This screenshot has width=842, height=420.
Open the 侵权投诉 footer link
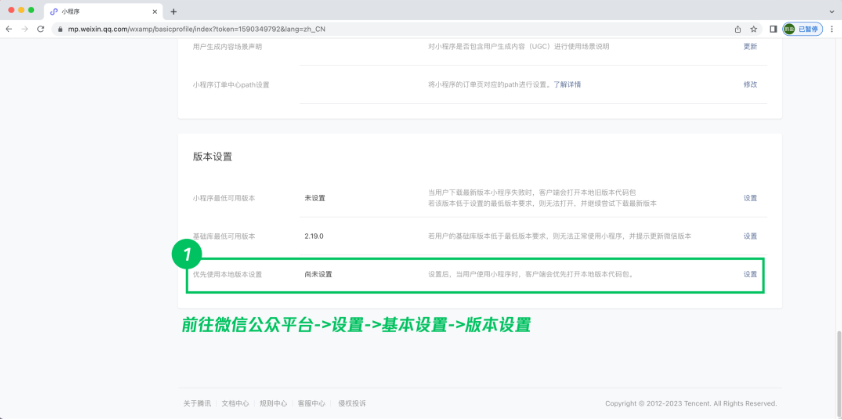[352, 403]
